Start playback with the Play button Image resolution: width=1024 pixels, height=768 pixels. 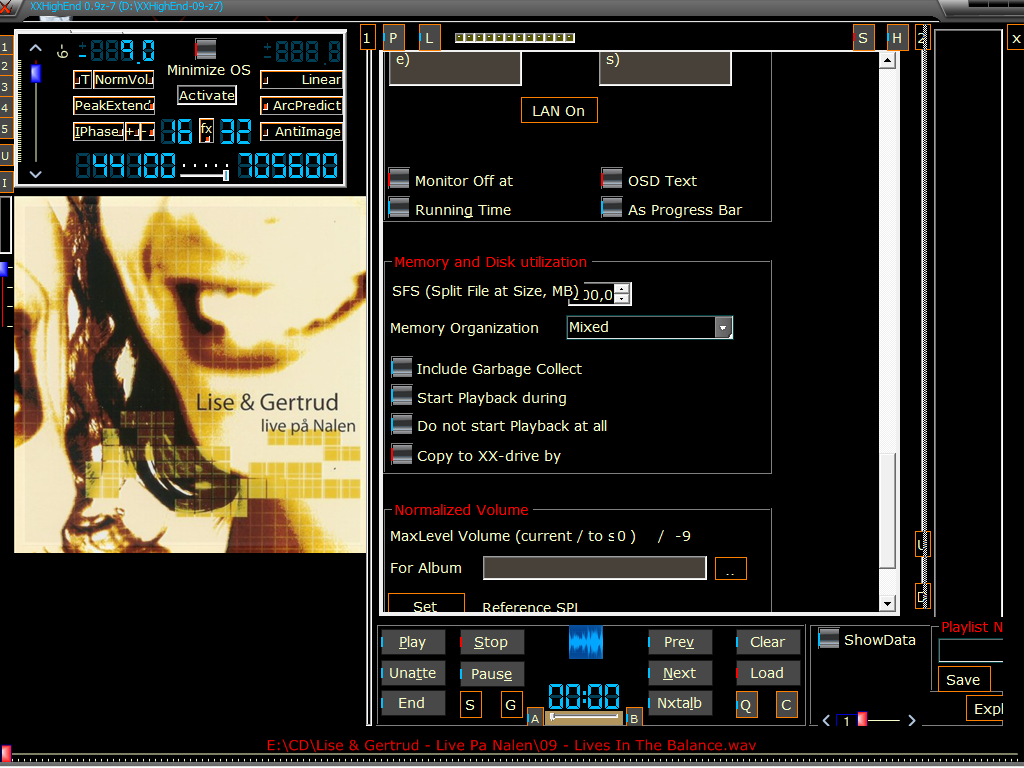tap(413, 642)
